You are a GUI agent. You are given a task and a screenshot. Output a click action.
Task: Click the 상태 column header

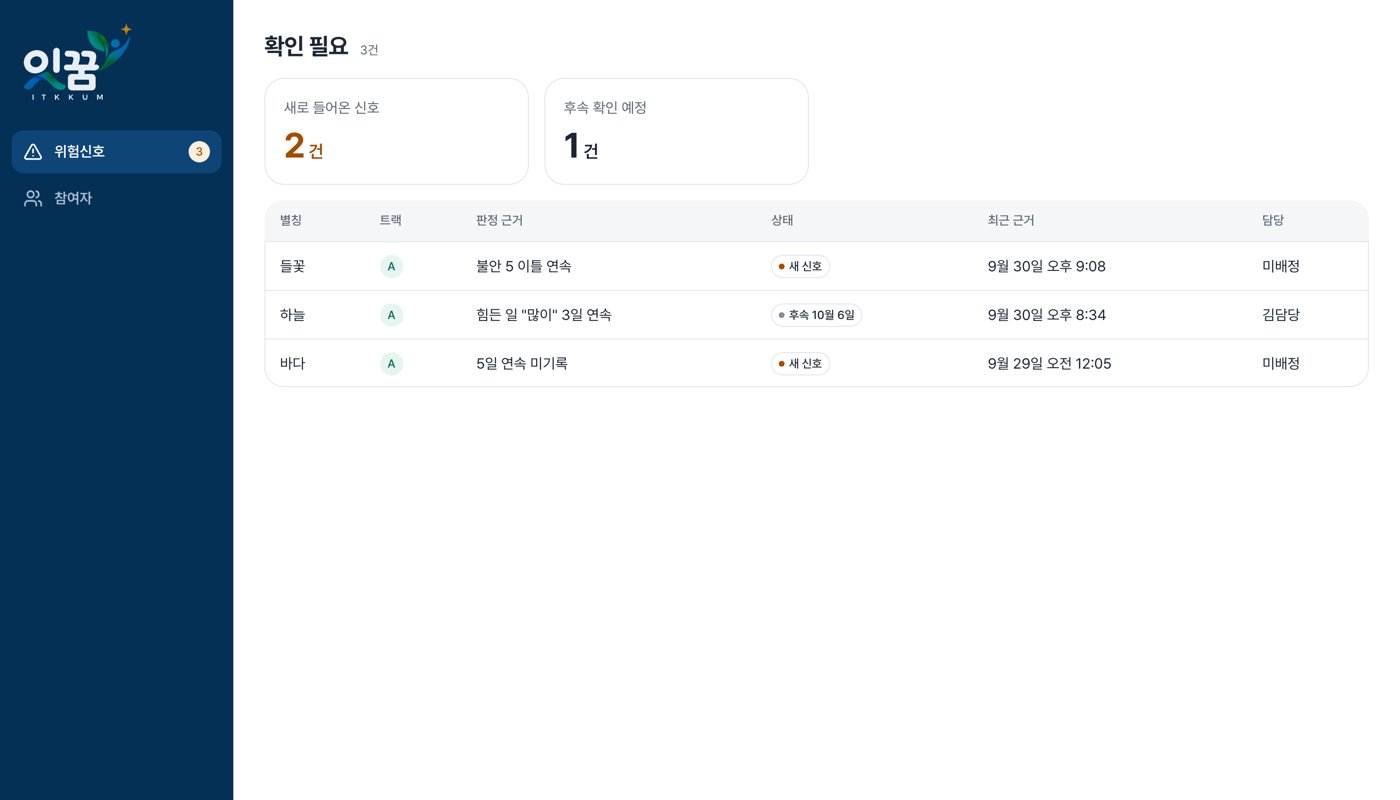(x=782, y=220)
